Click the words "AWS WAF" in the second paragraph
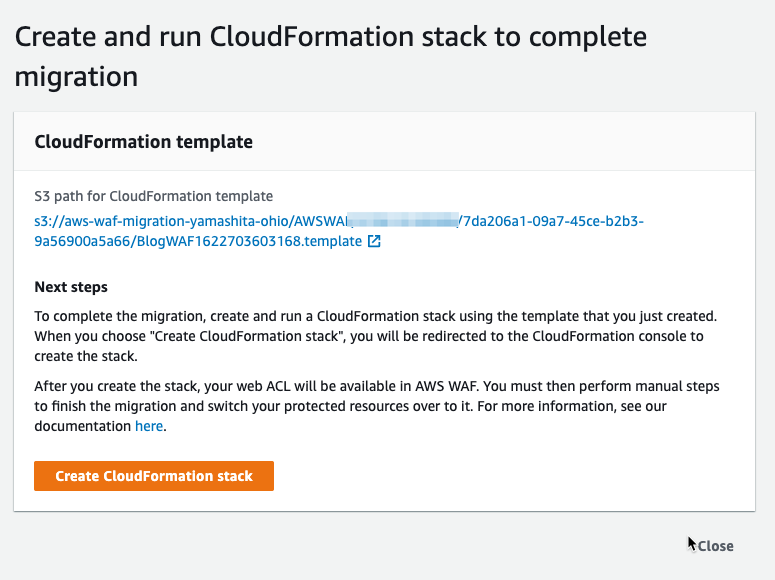Screen dimensions: 775x580 coord(448,386)
